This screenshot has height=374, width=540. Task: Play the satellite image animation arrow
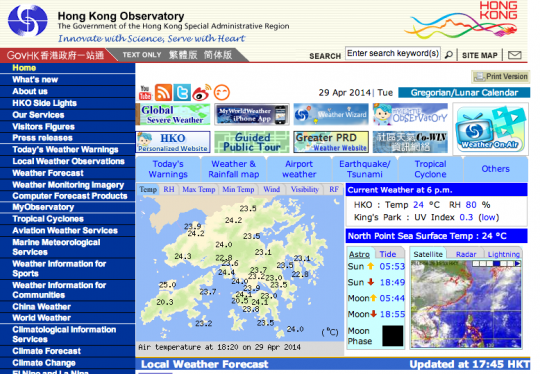(x=517, y=263)
